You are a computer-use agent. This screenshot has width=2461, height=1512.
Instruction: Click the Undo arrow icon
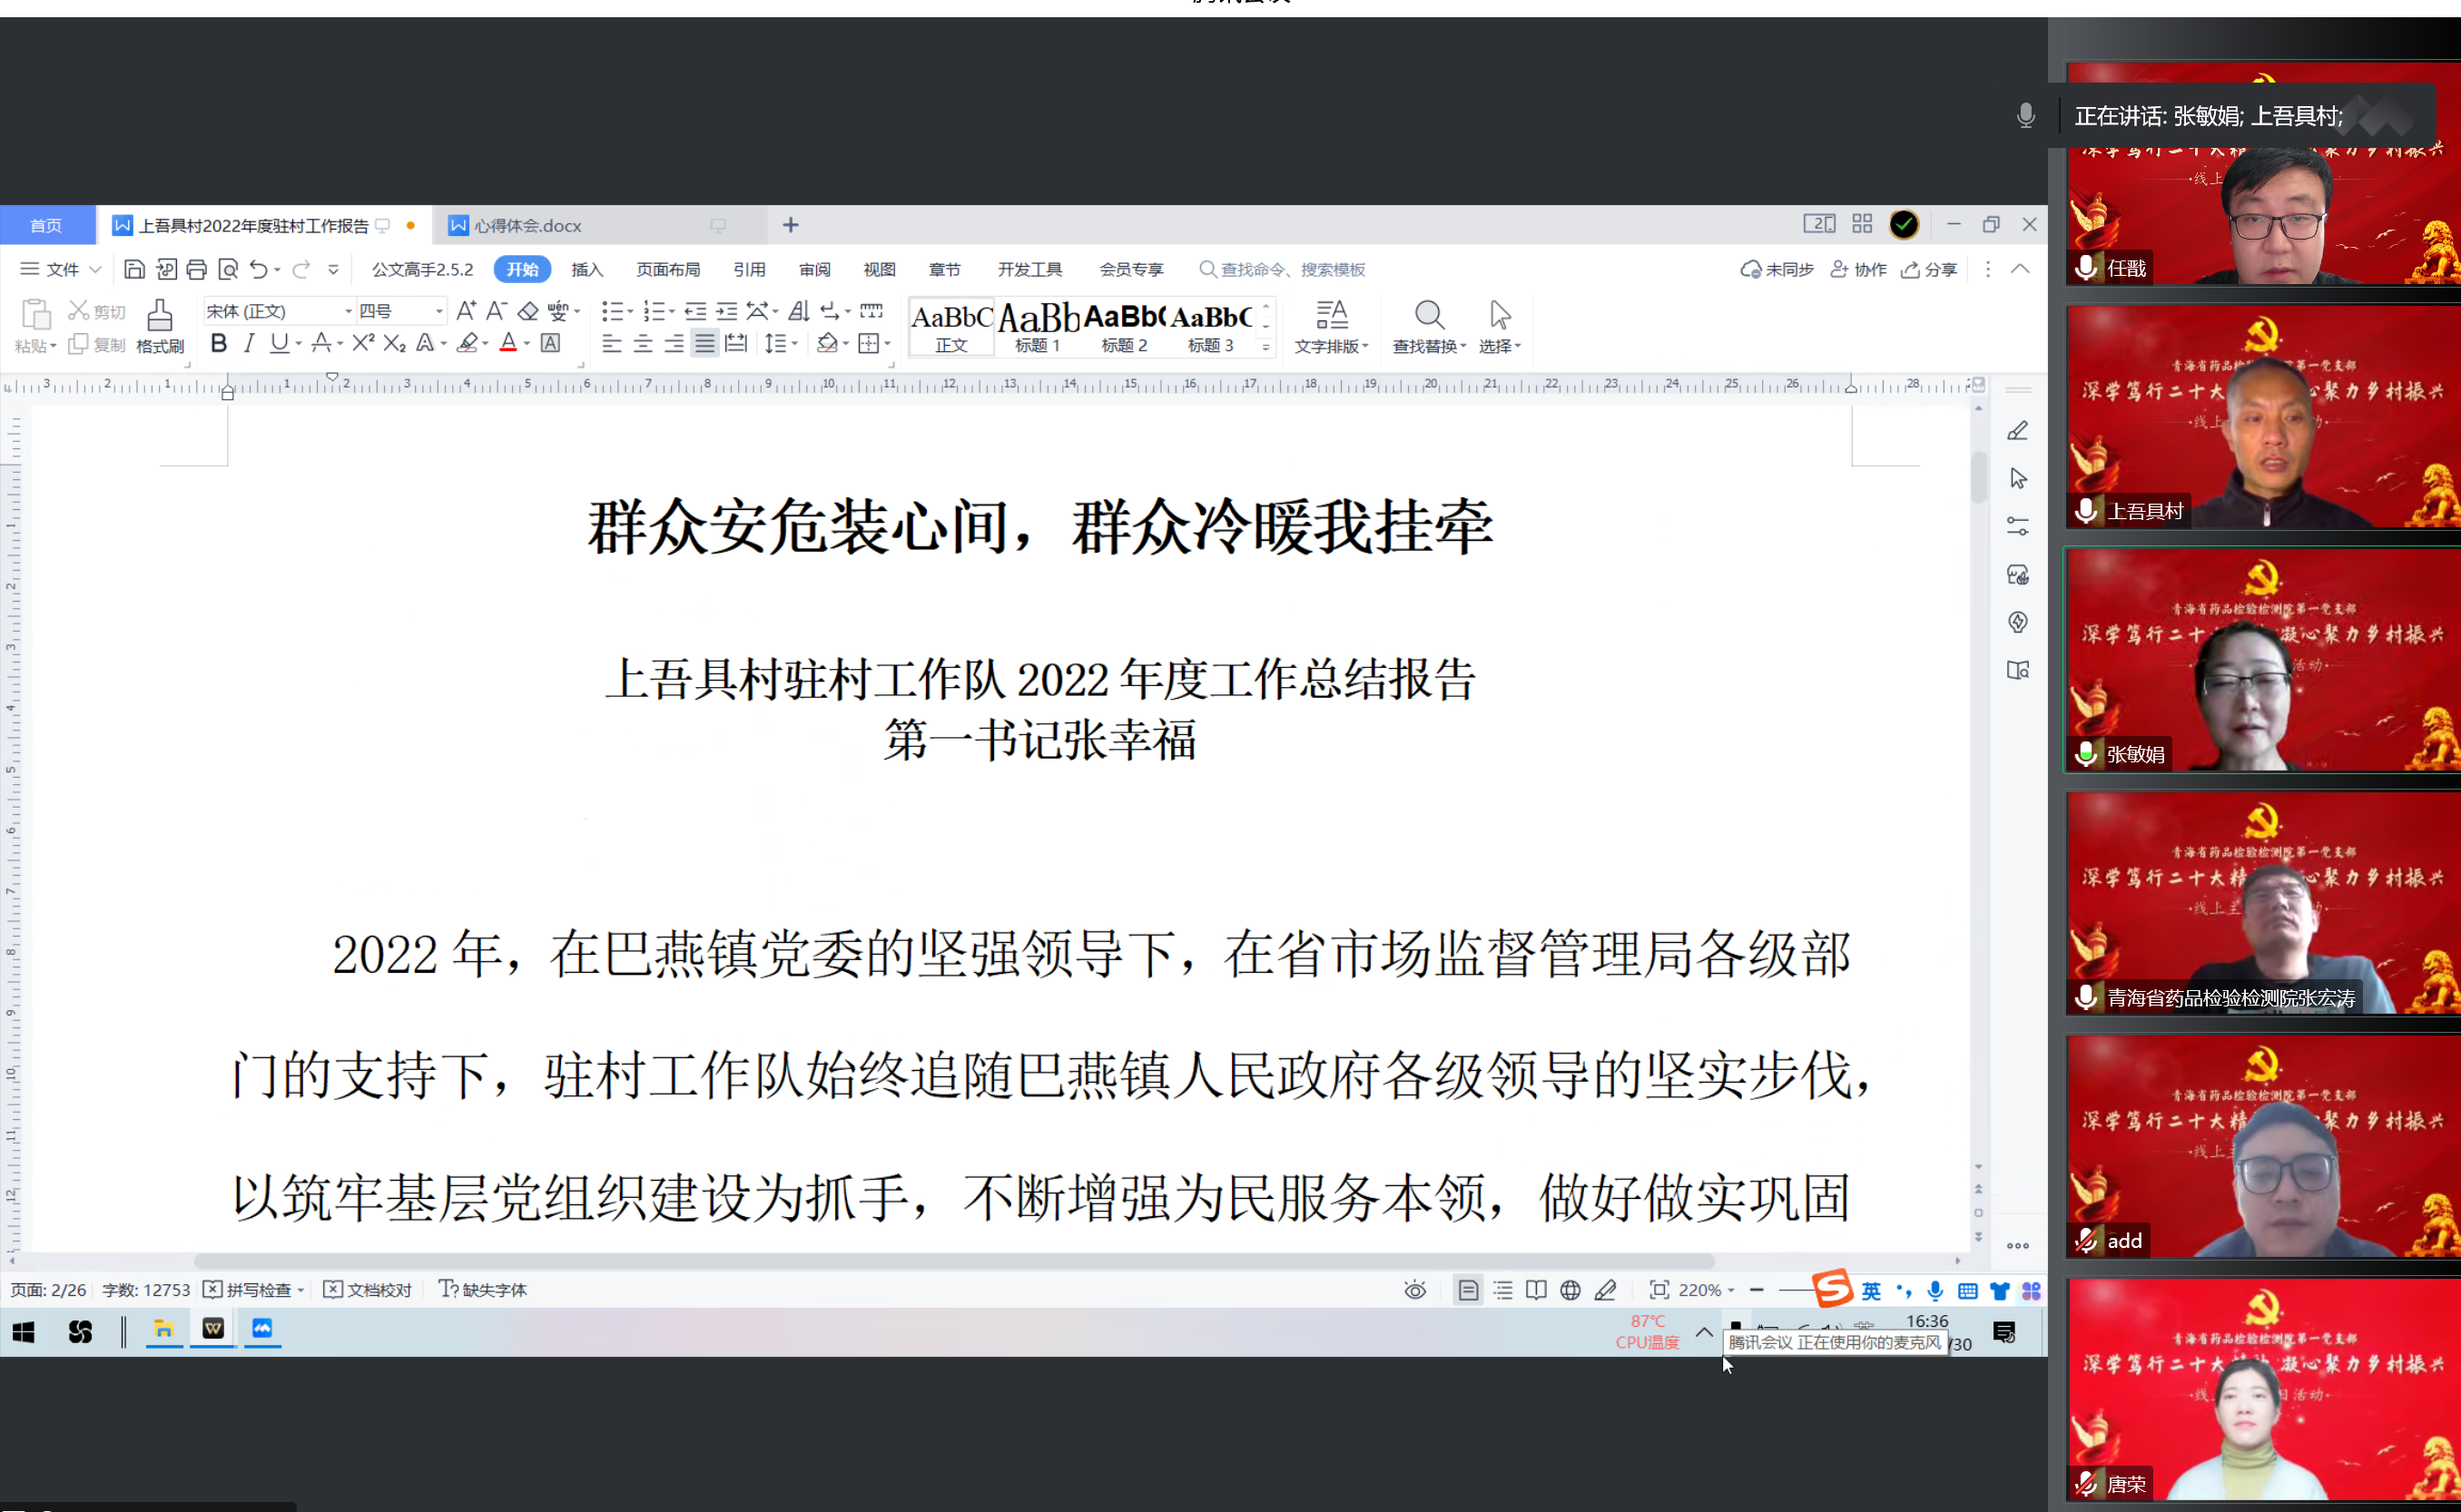[259, 269]
